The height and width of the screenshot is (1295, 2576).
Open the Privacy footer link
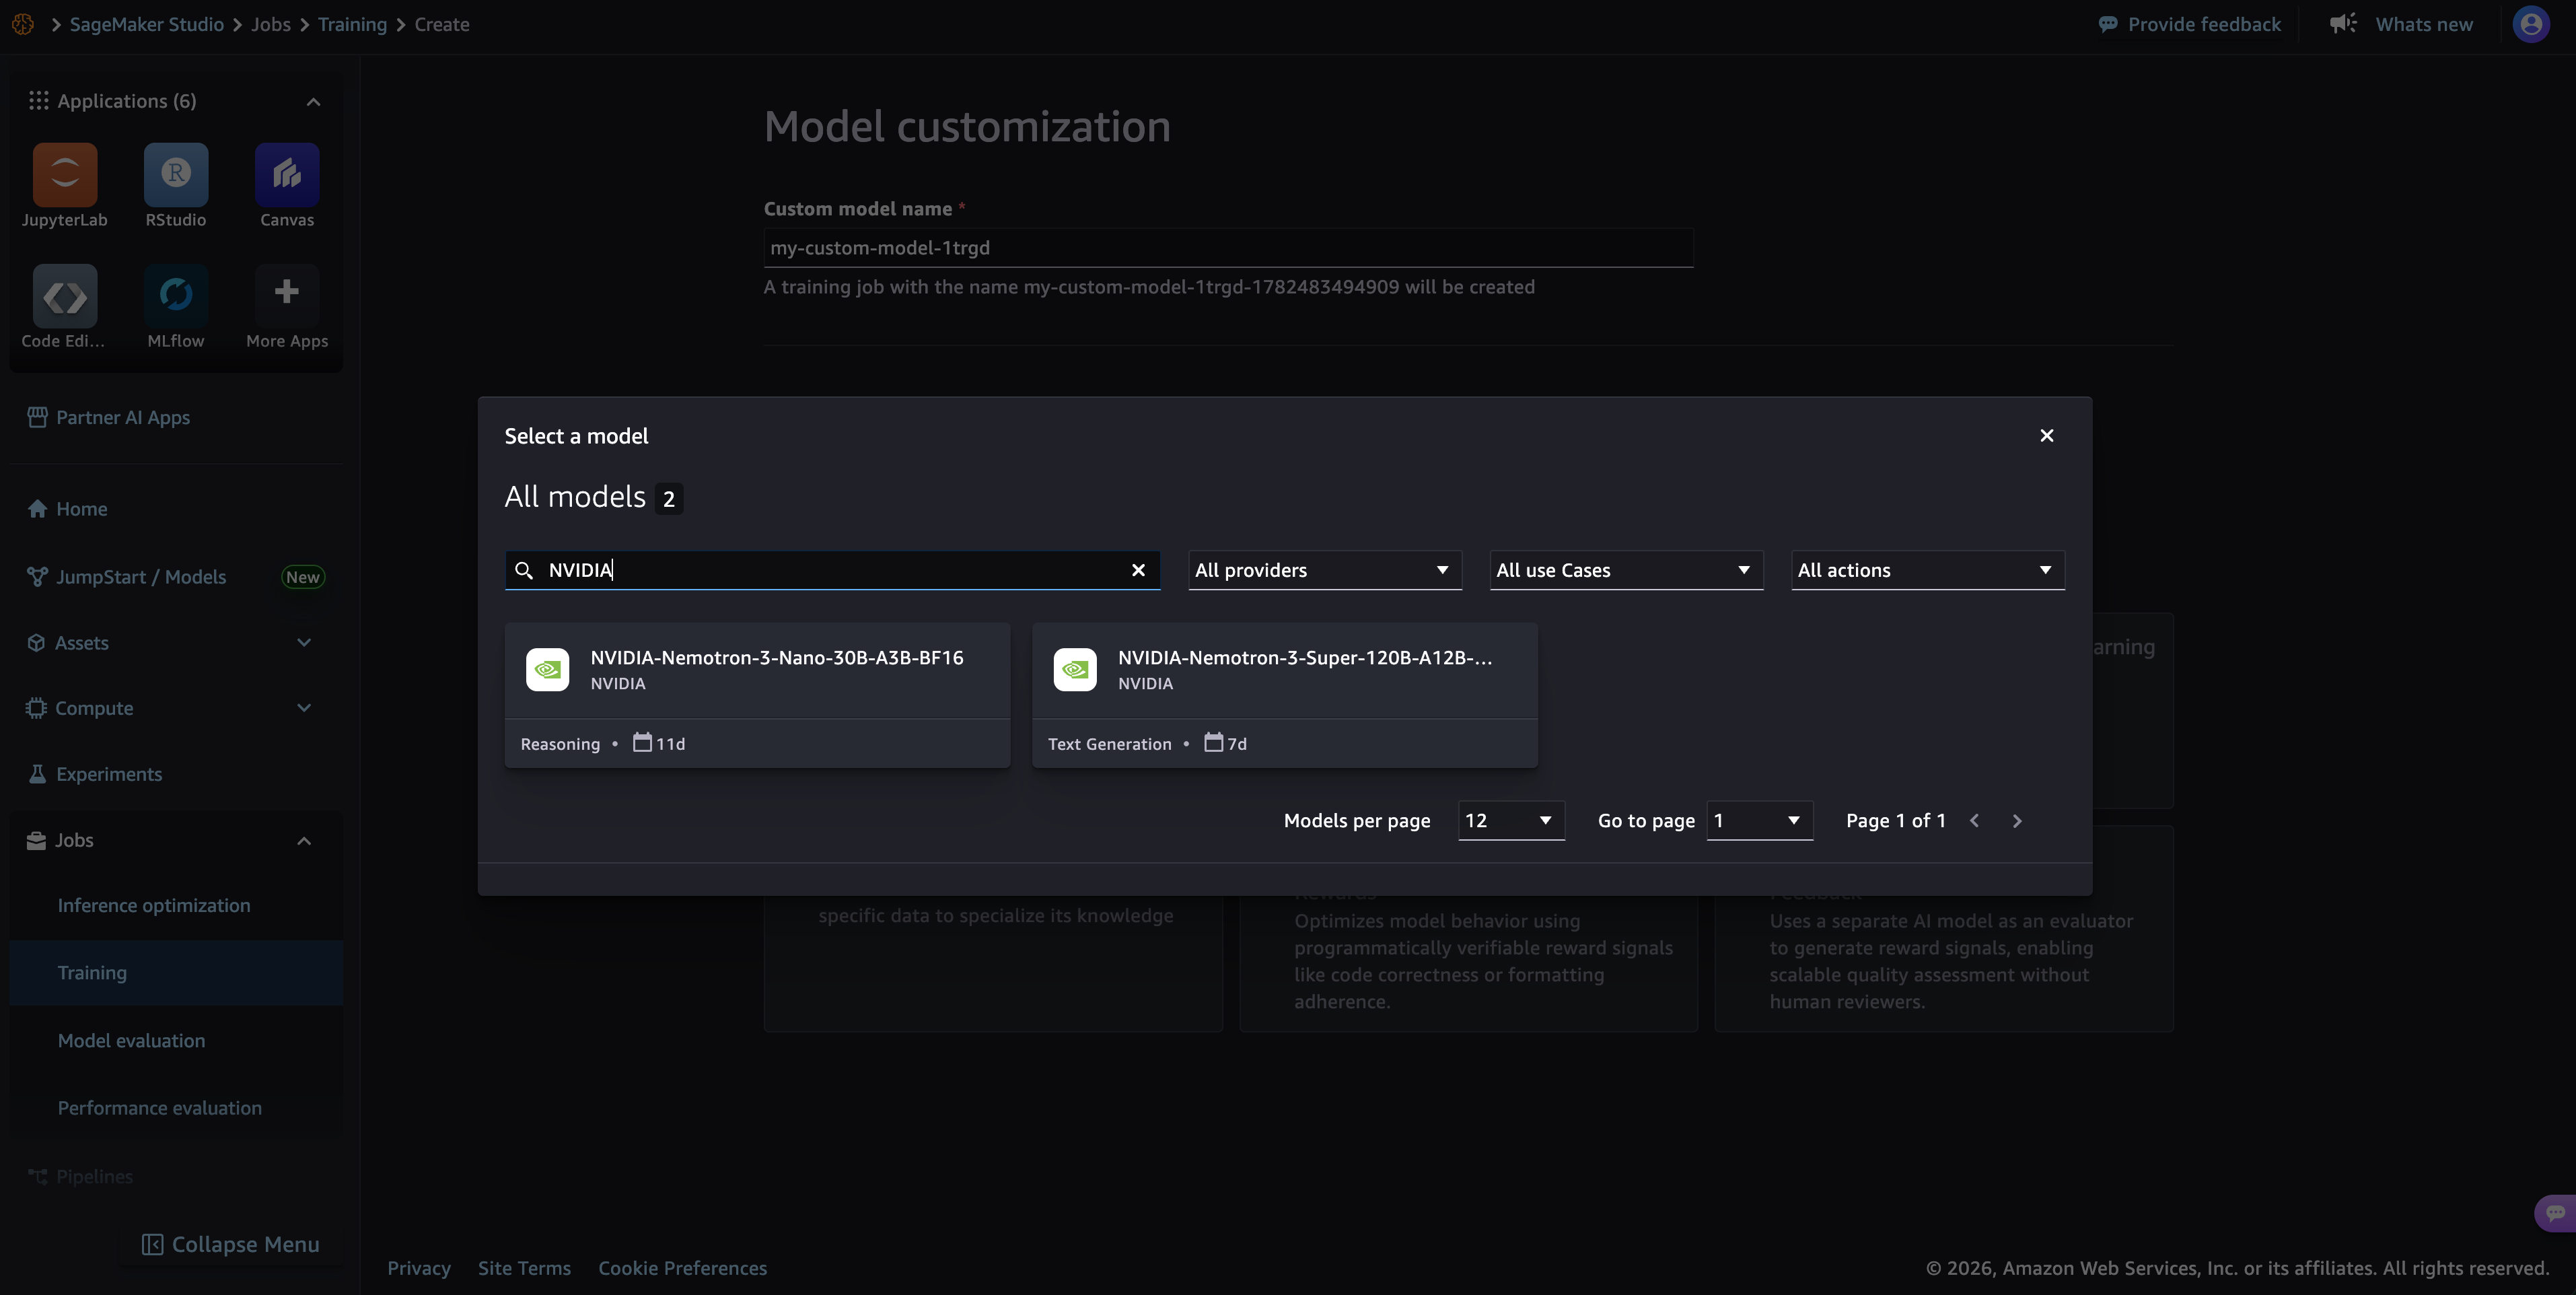419,1268
